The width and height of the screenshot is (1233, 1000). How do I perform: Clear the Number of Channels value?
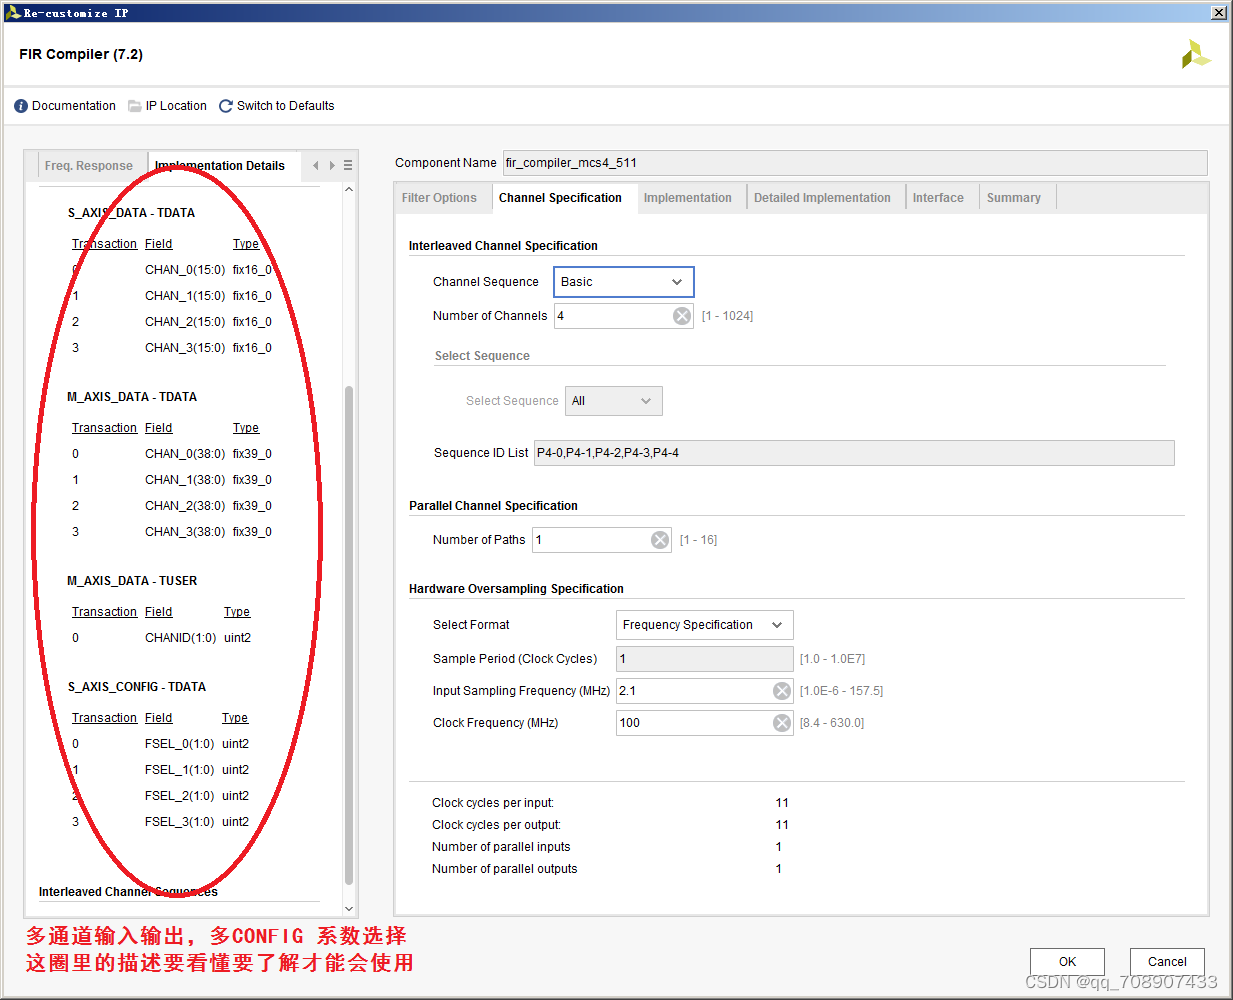(x=681, y=315)
